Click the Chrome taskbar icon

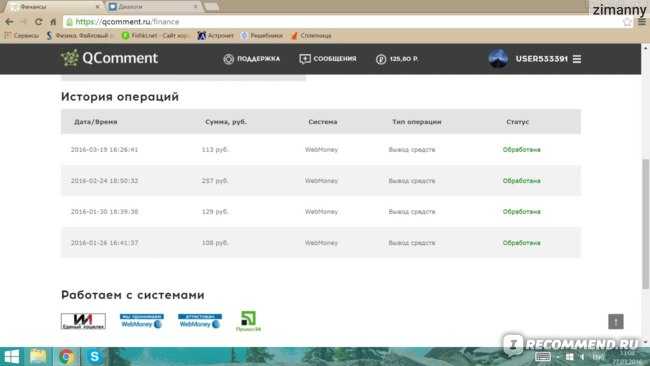(x=66, y=356)
